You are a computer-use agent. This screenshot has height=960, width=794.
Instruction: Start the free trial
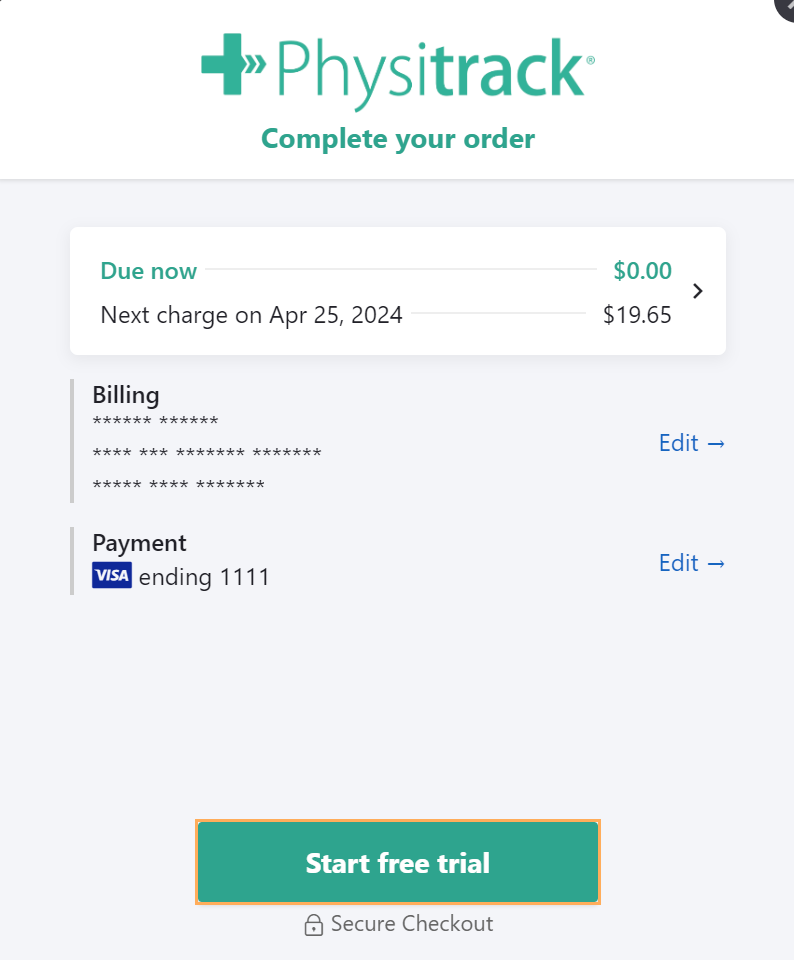coord(398,862)
